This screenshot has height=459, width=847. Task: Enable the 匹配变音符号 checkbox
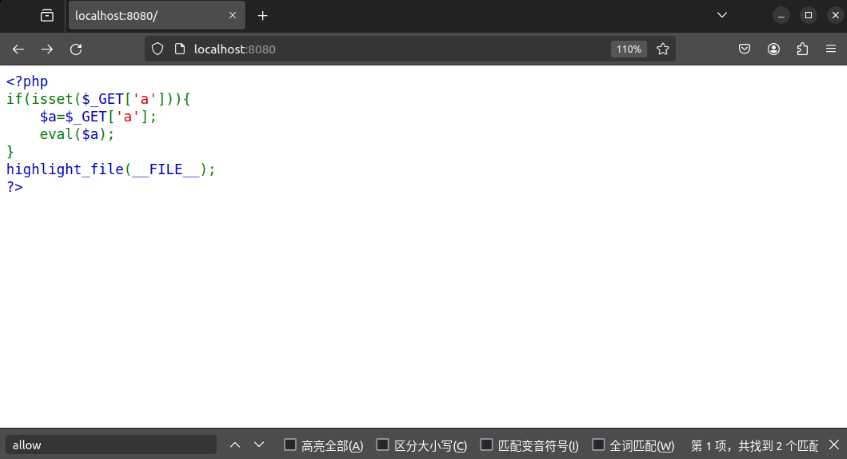(x=487, y=445)
